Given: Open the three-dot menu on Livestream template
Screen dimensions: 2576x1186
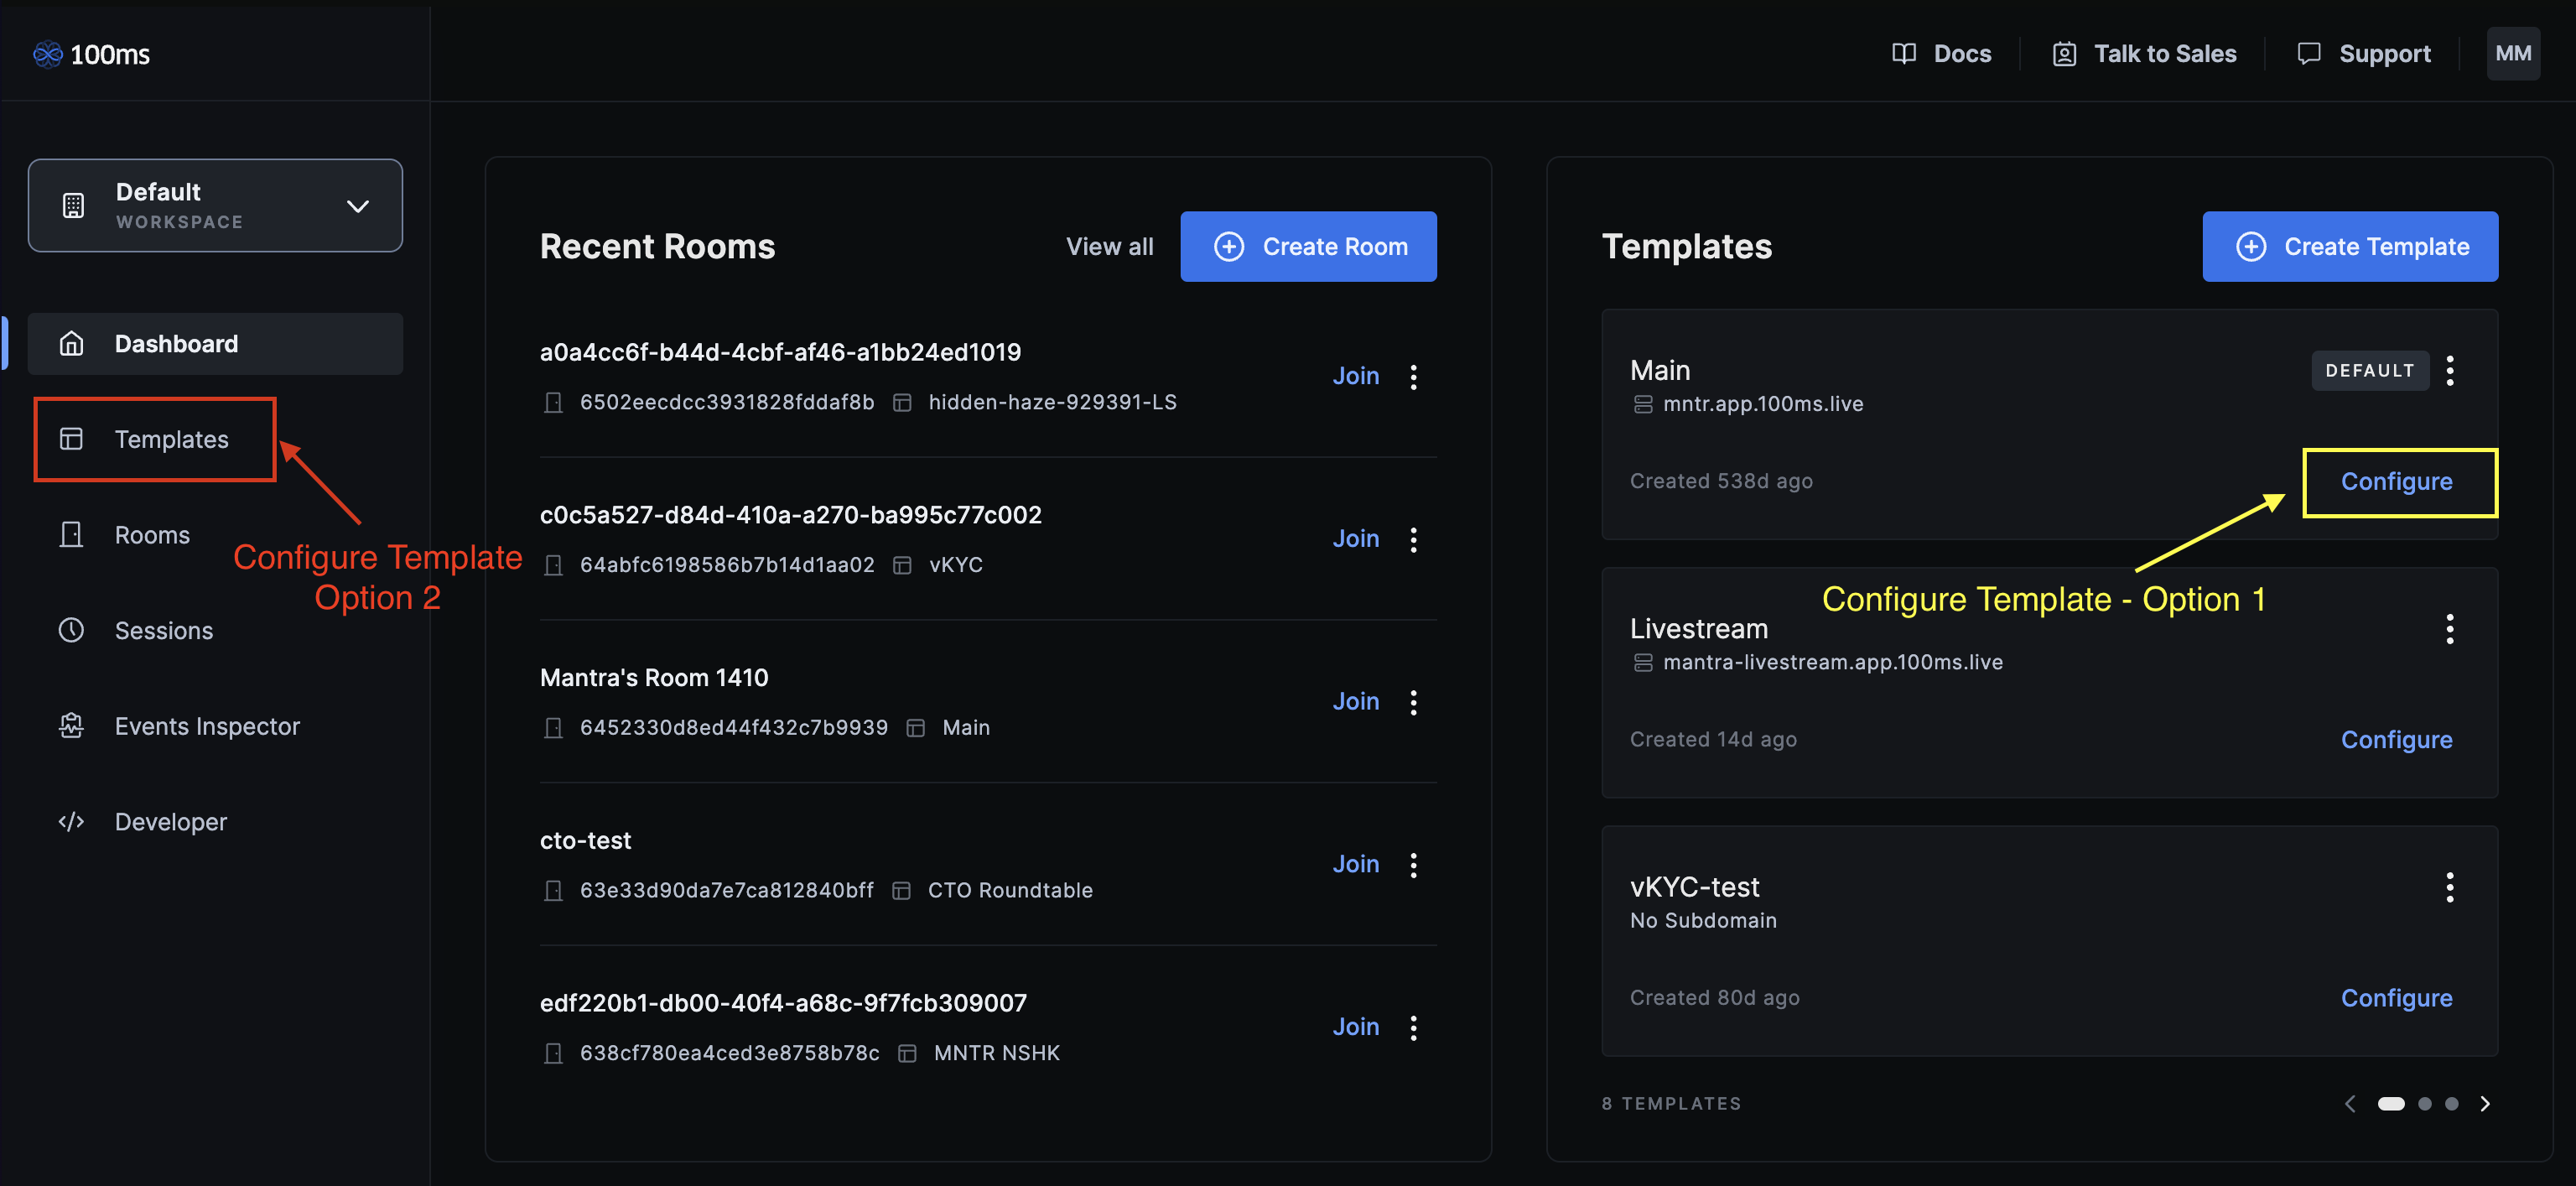Looking at the screenshot, I should tap(2450, 629).
